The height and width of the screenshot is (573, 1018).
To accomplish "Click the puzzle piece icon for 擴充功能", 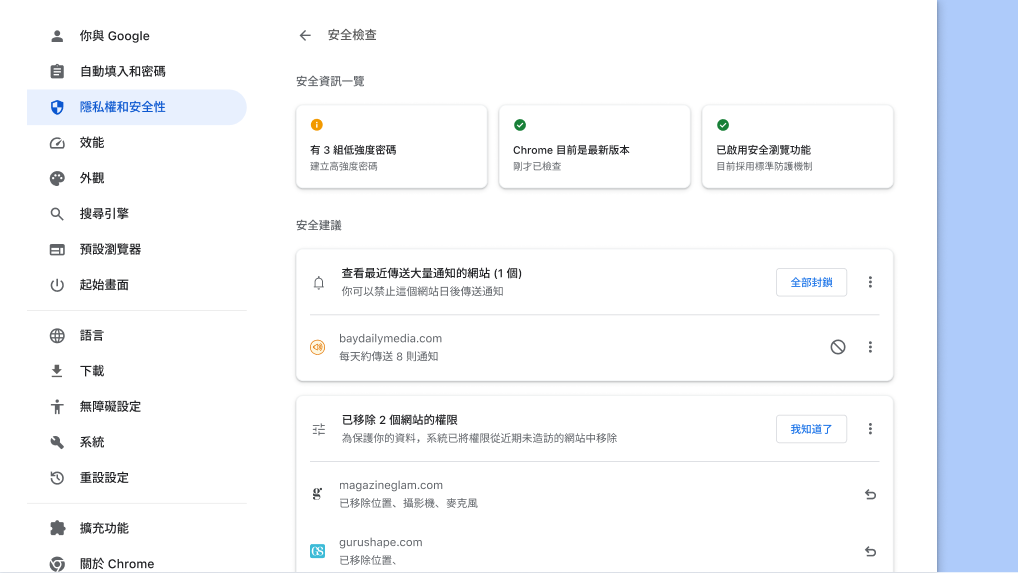I will (57, 528).
